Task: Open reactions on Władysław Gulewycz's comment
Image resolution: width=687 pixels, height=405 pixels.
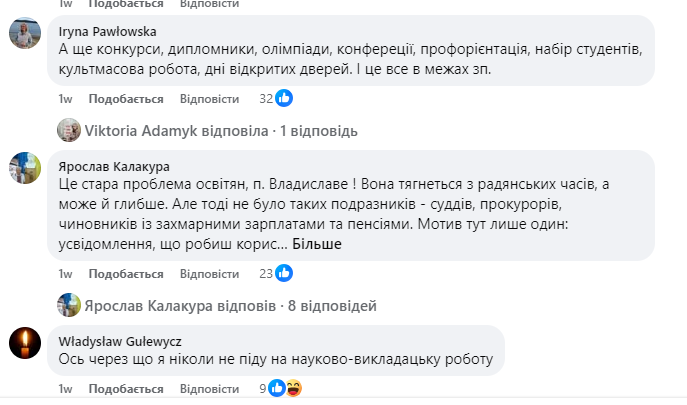Action: click(x=285, y=387)
